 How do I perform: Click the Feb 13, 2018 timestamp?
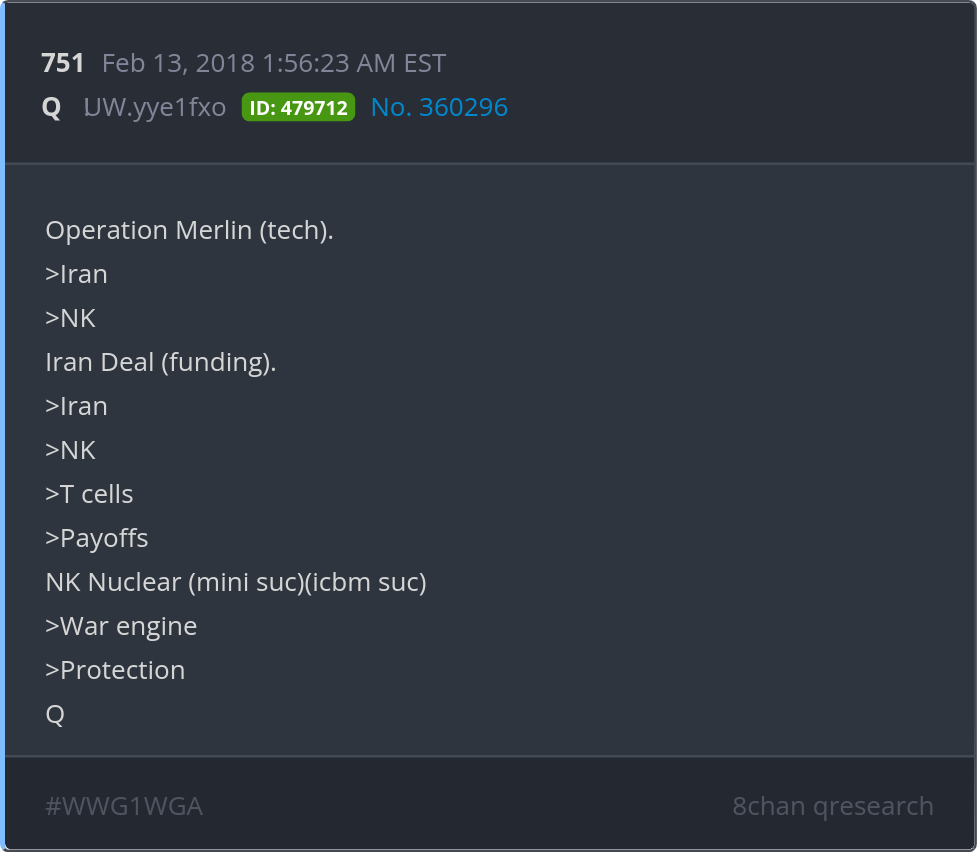tap(274, 64)
